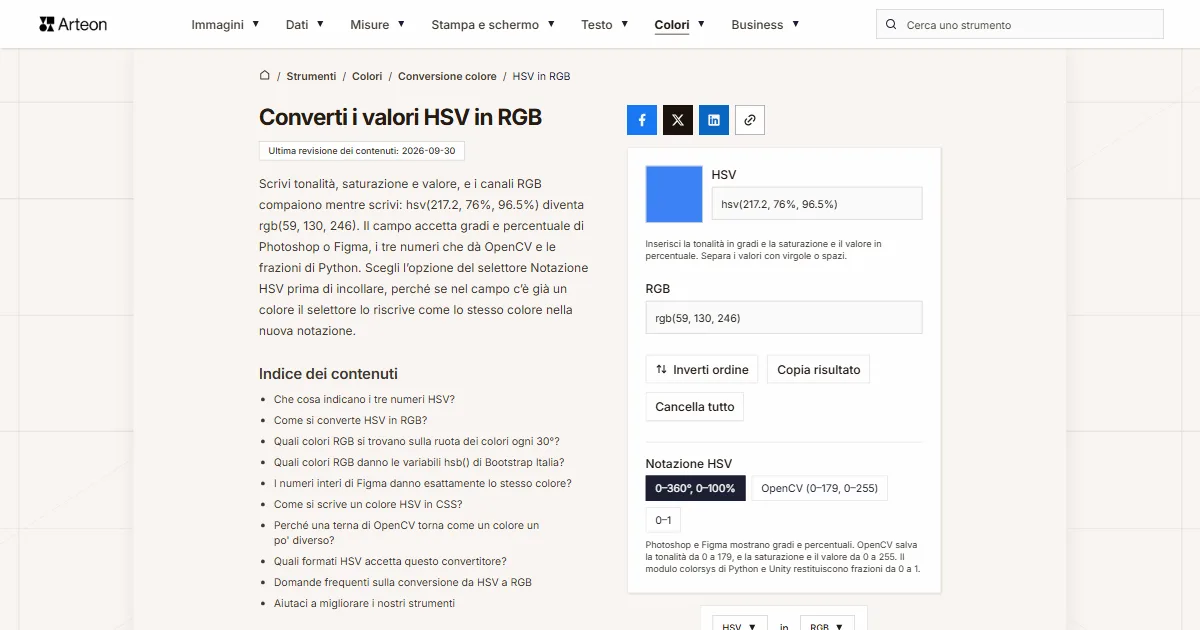Screen dimensions: 1200x630
Task: Open the Bootstrap Italia hsb() question
Action: point(419,462)
